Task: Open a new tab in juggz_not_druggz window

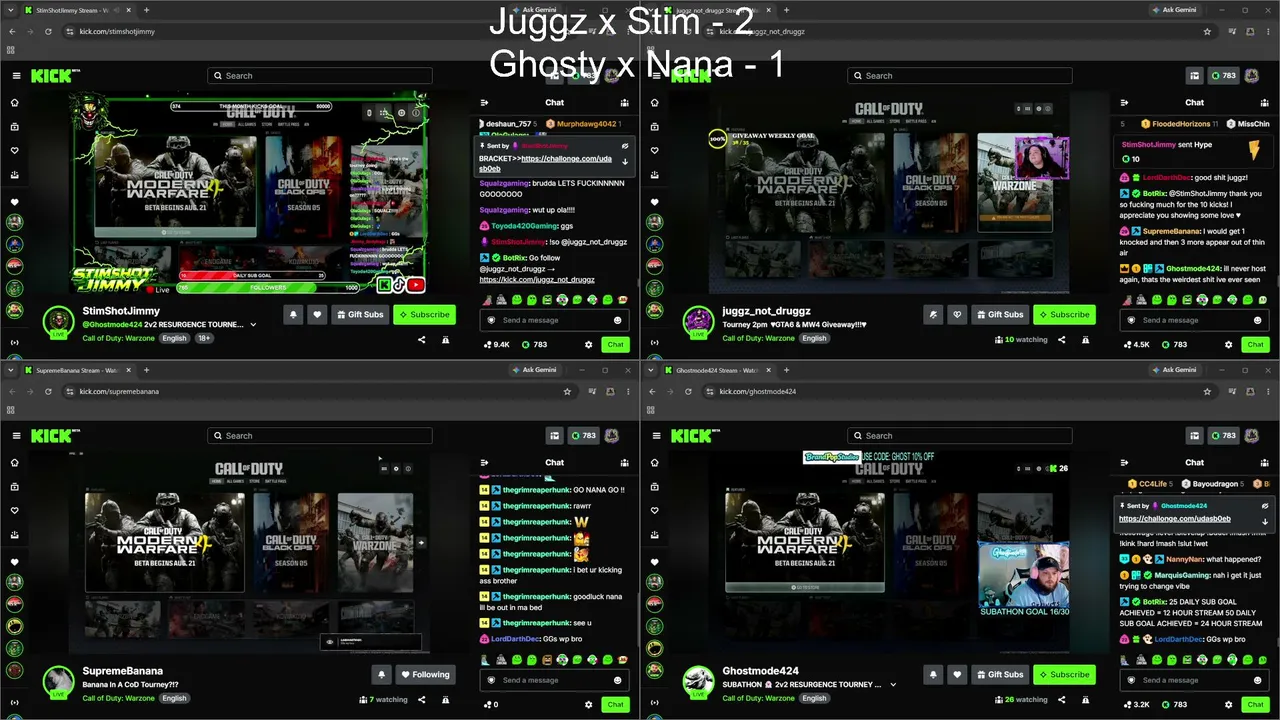Action: click(786, 10)
